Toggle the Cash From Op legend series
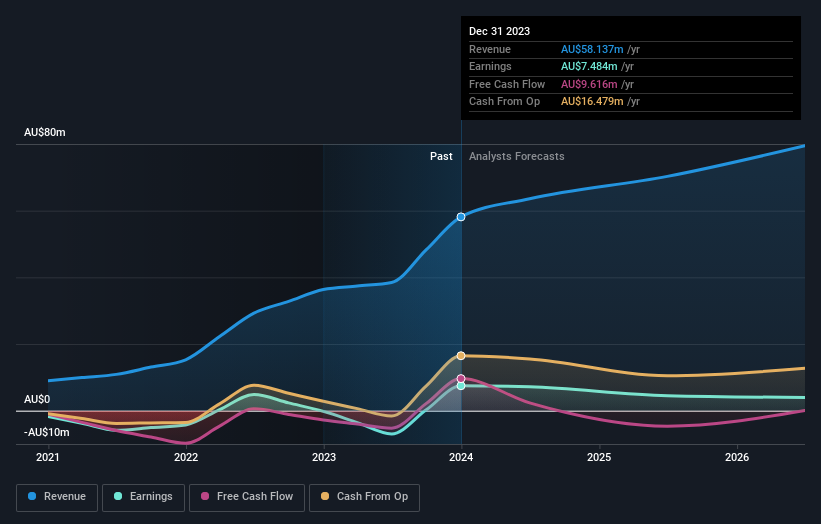The height and width of the screenshot is (524, 821). pyautogui.click(x=364, y=497)
